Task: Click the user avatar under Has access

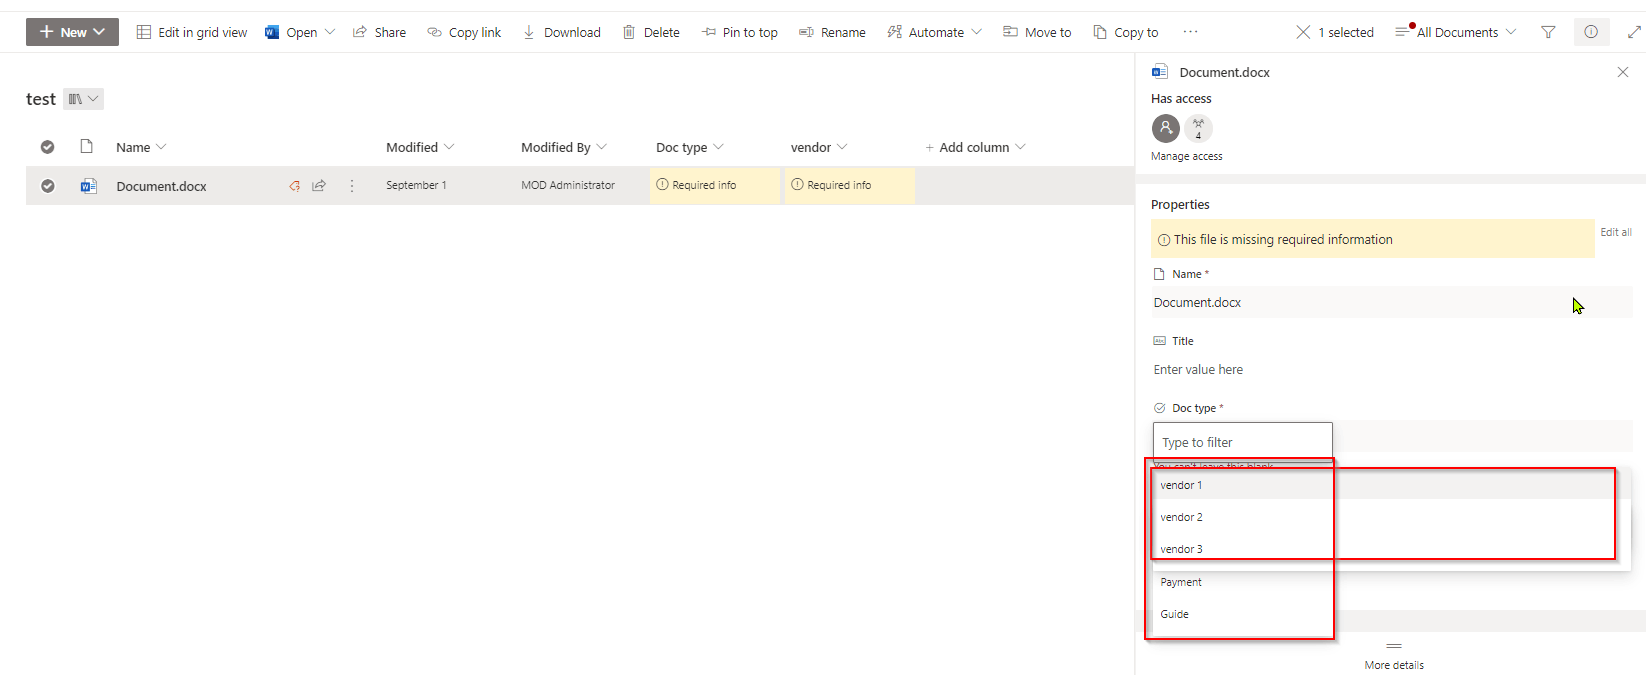Action: pyautogui.click(x=1166, y=128)
